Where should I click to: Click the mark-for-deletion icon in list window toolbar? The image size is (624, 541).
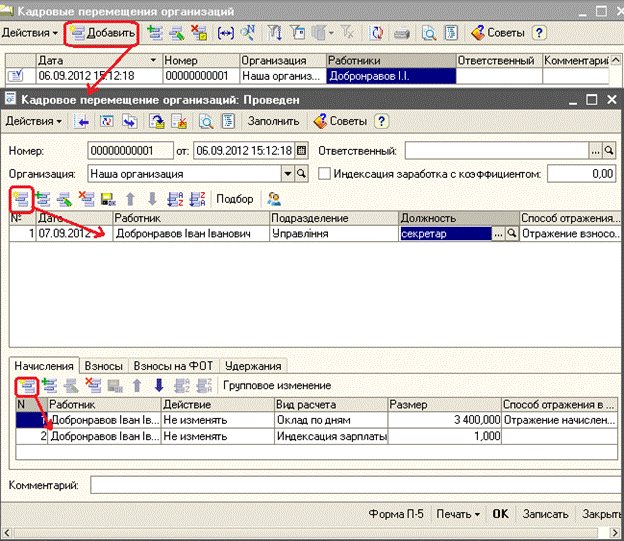198,33
